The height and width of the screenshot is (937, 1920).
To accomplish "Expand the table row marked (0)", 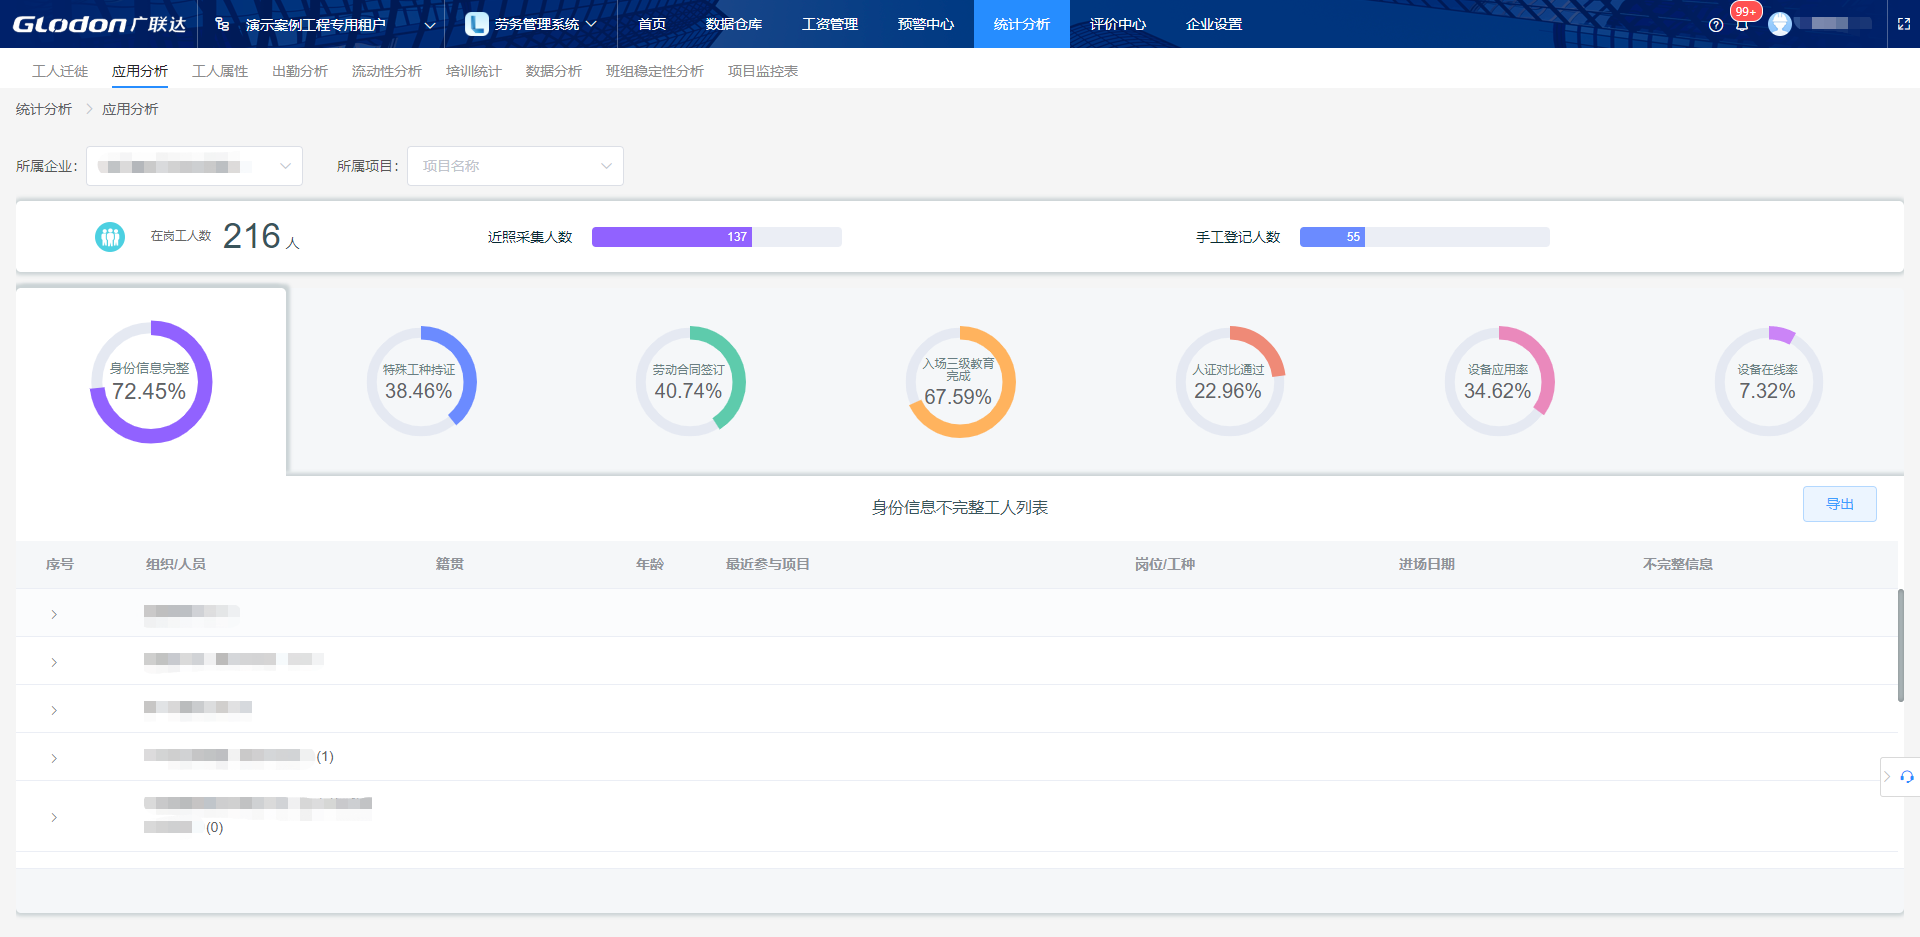I will coord(54,818).
